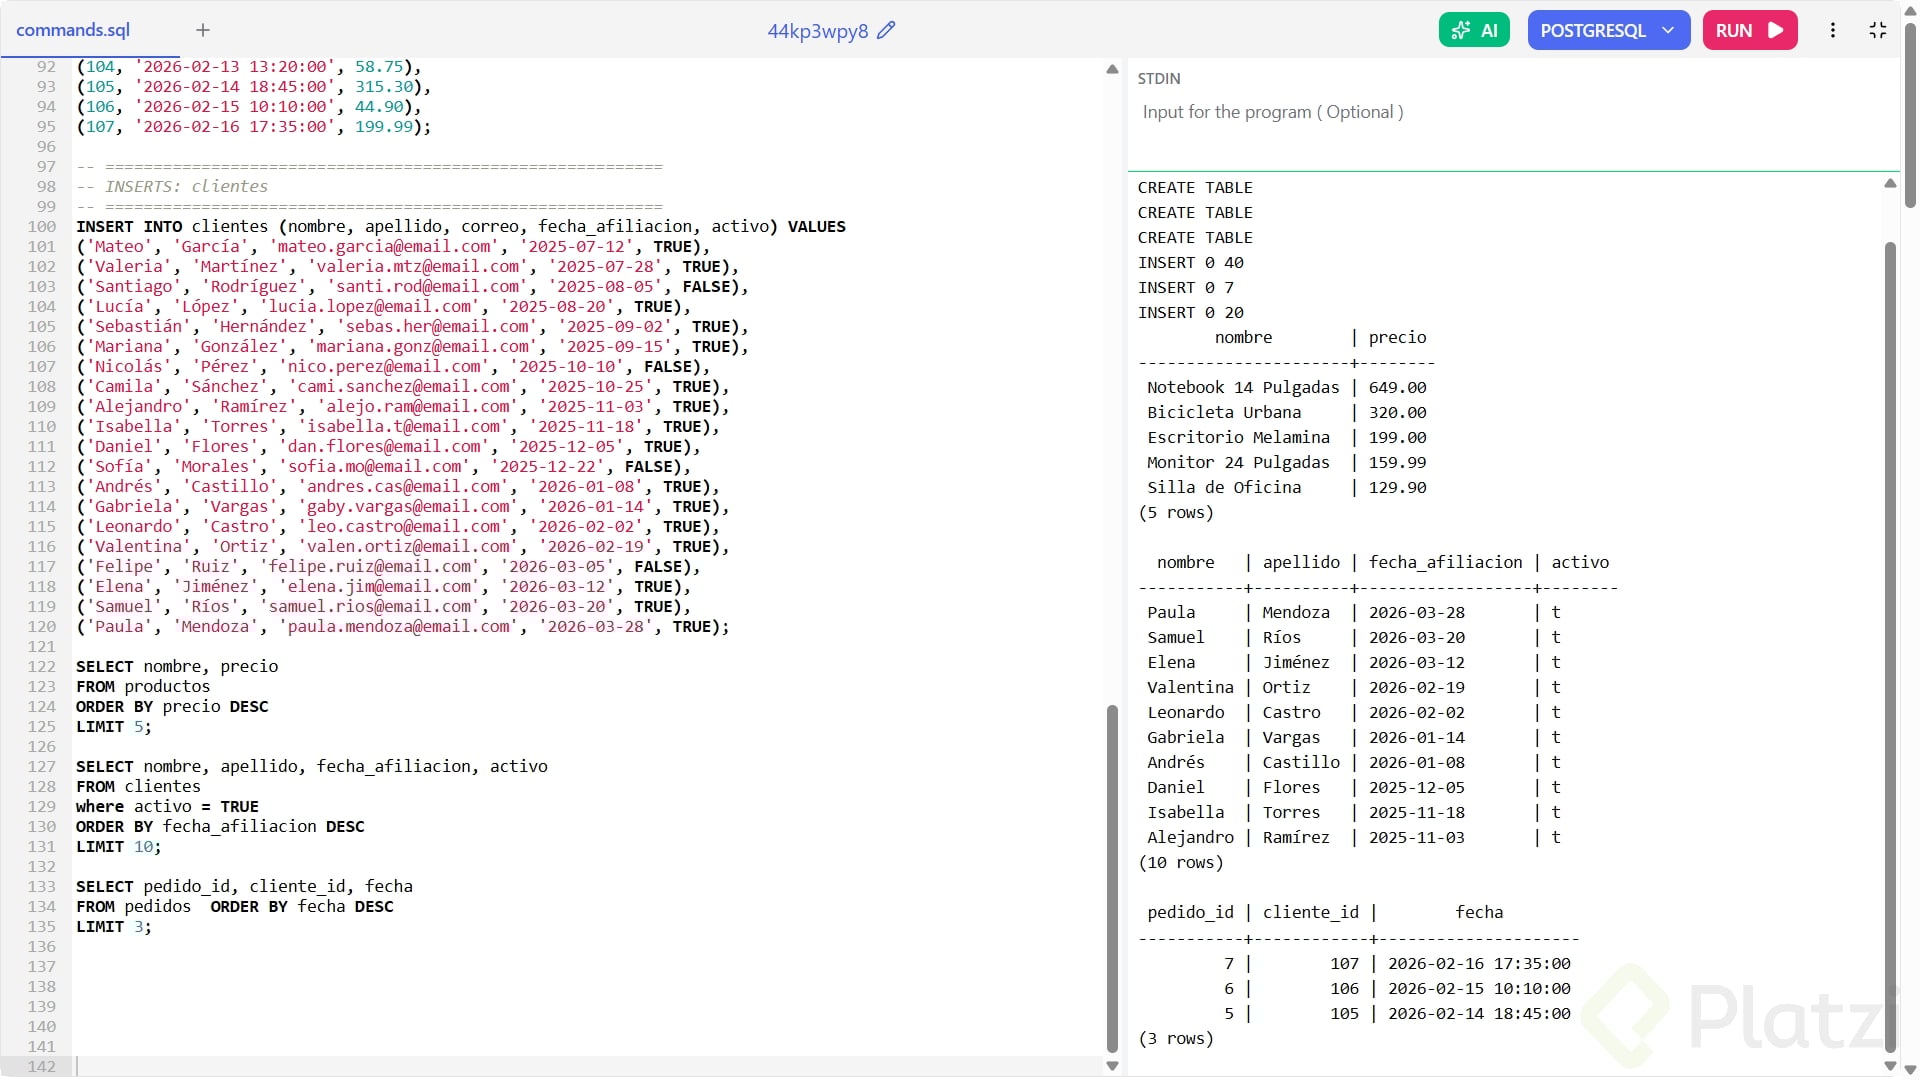
Task: Click the pencil icon to rename project
Action: click(886, 31)
